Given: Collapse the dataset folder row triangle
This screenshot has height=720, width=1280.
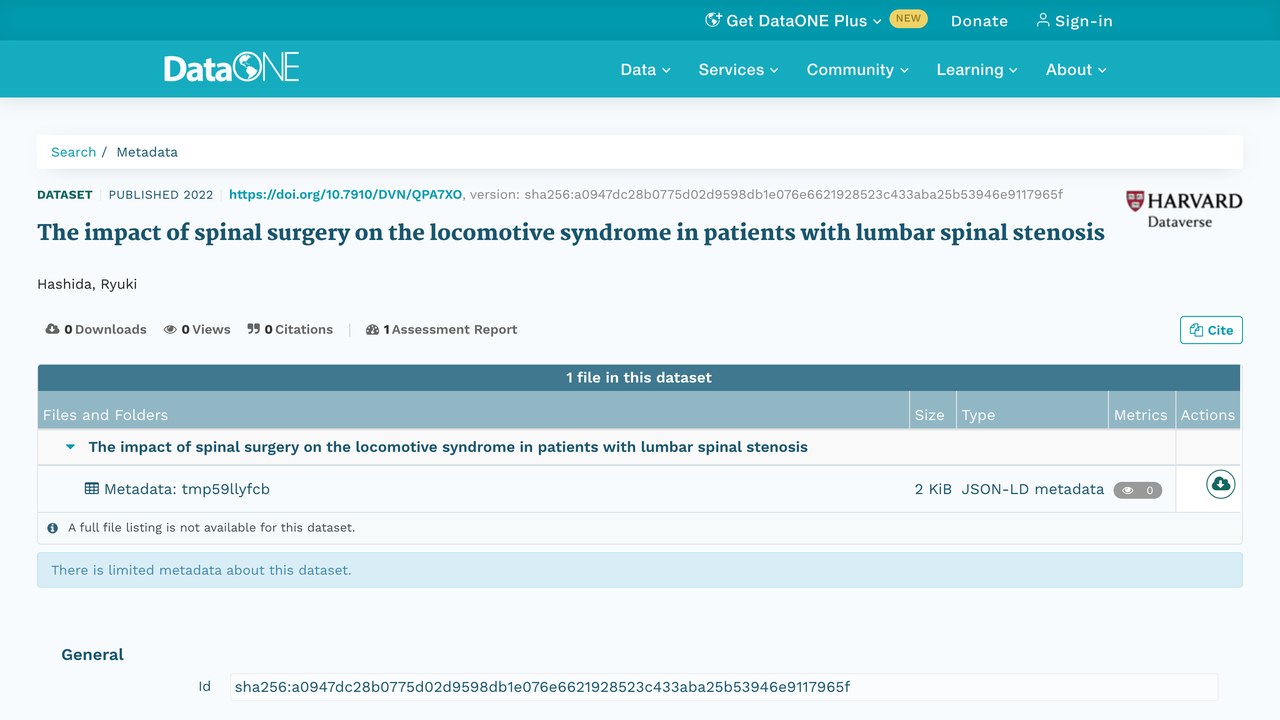Looking at the screenshot, I should coord(70,447).
